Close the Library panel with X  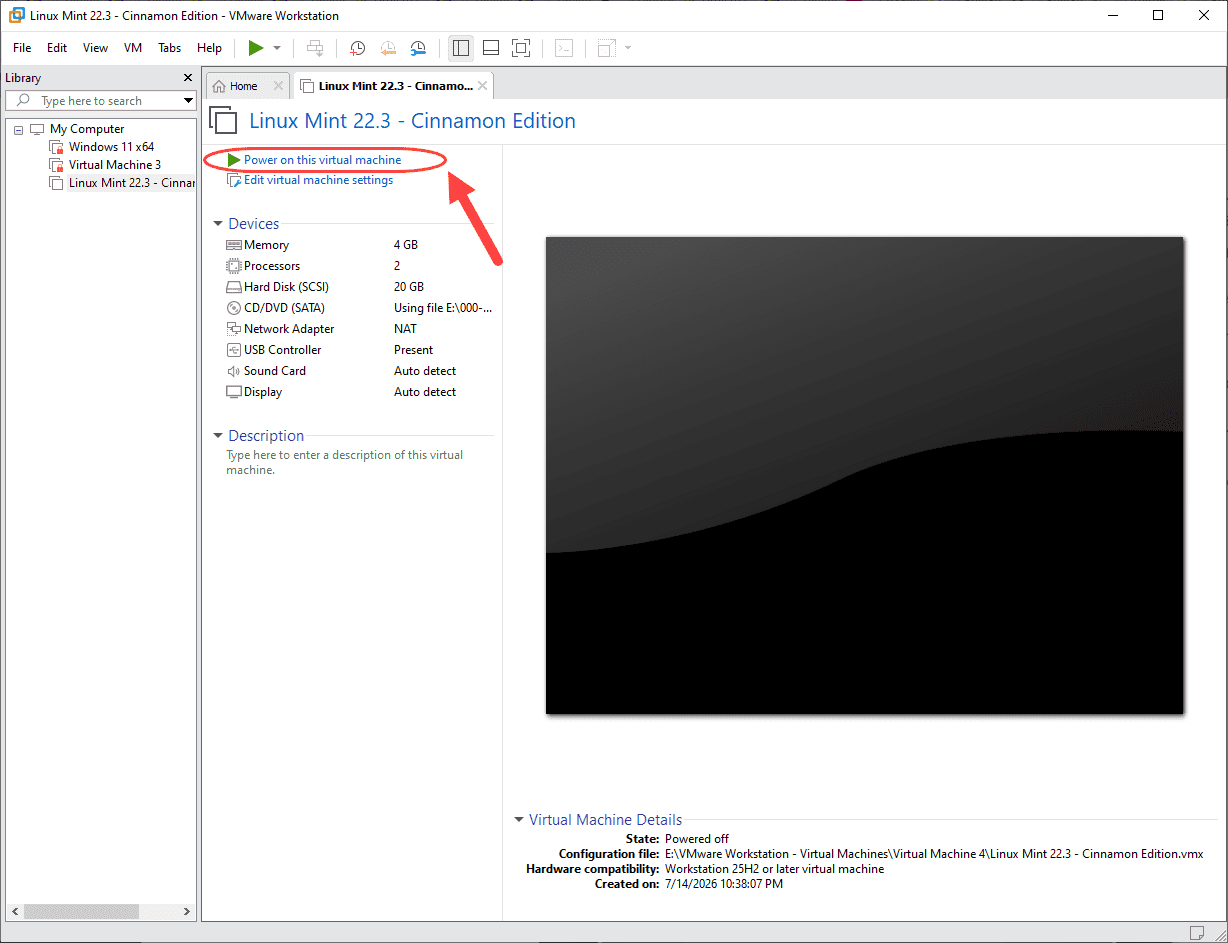(x=188, y=78)
